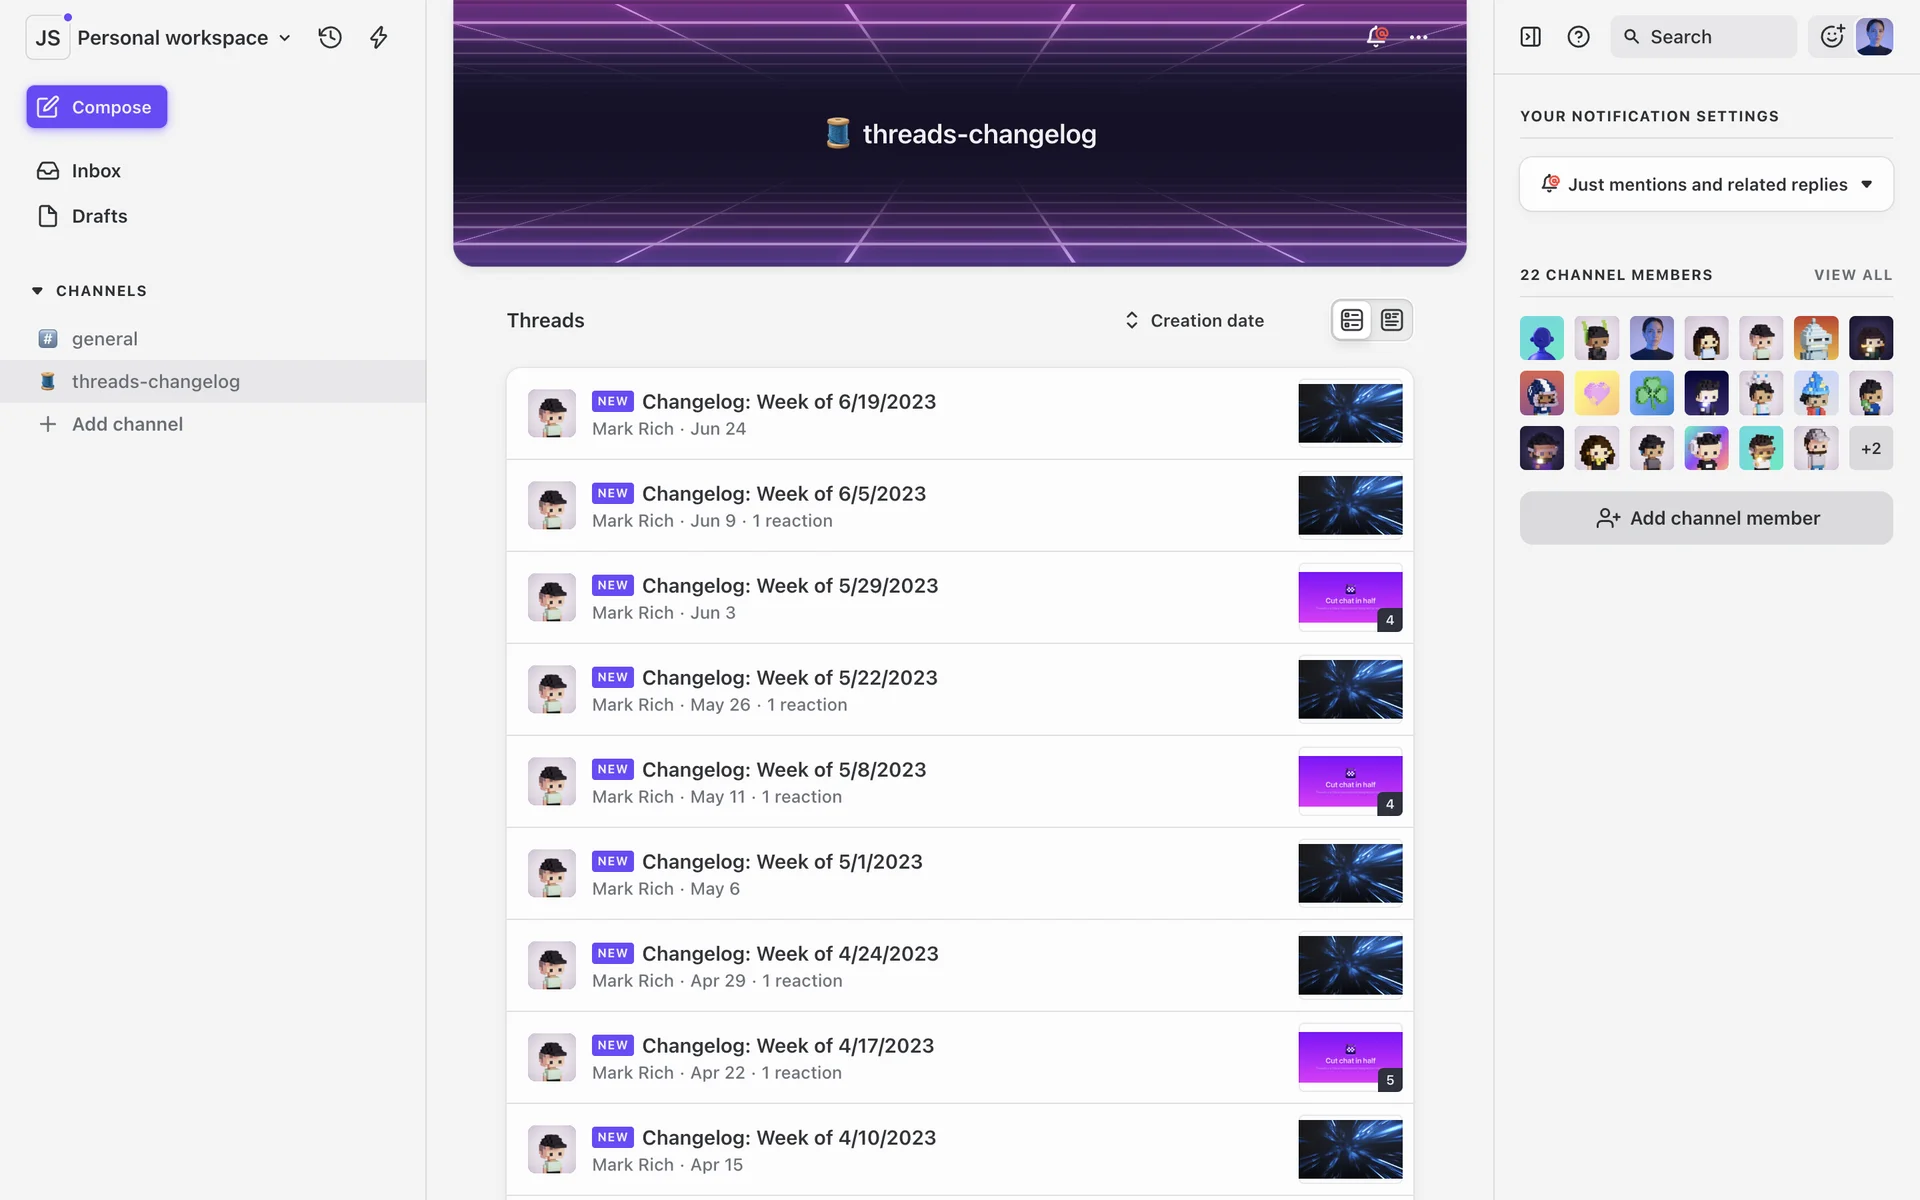Open the Personal workspace switcher dropdown
This screenshot has height=1200, width=1920.
[172, 38]
